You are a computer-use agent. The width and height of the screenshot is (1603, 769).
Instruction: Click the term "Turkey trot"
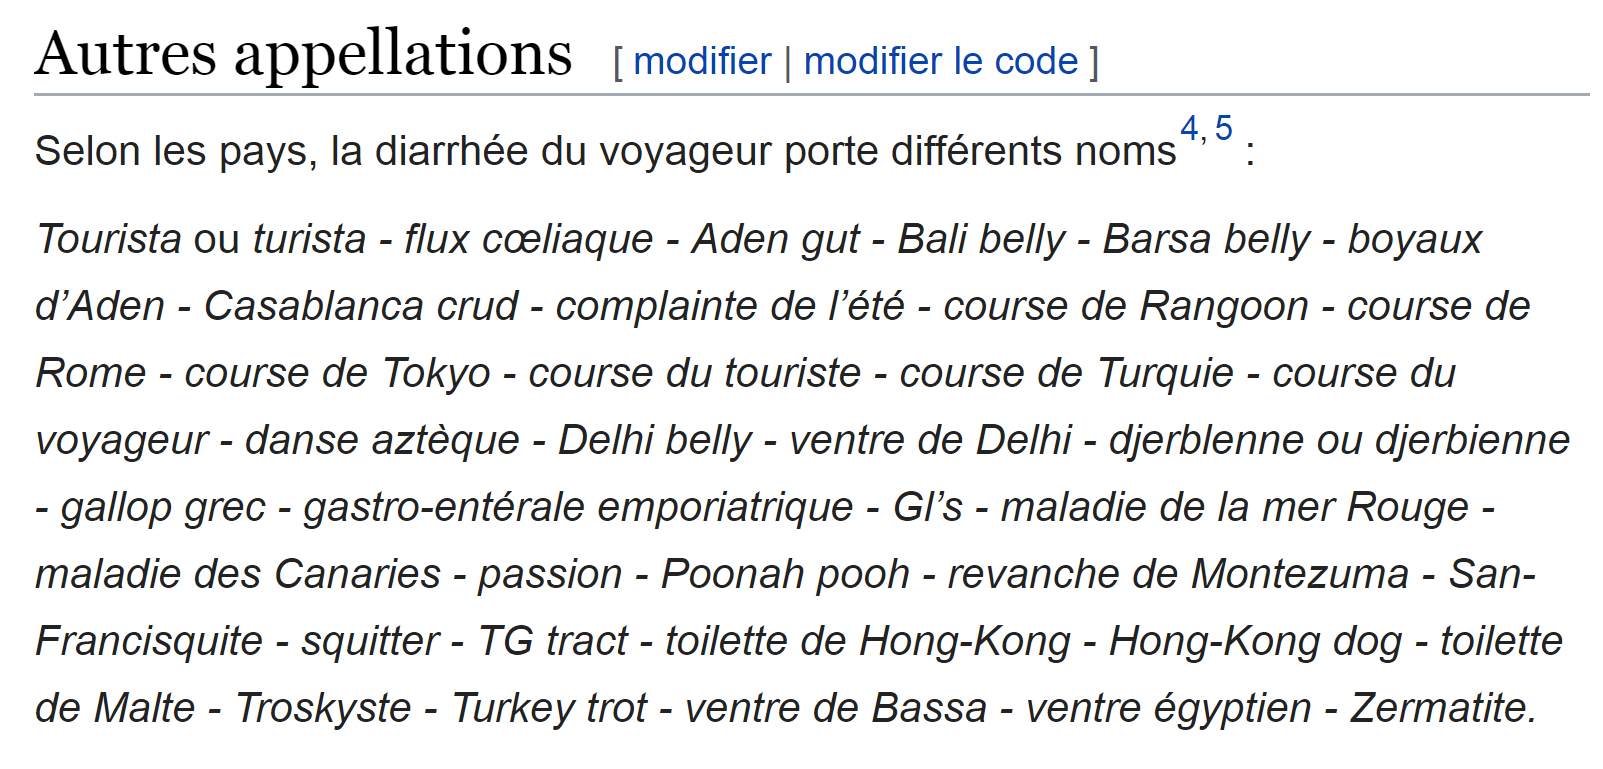[549, 708]
